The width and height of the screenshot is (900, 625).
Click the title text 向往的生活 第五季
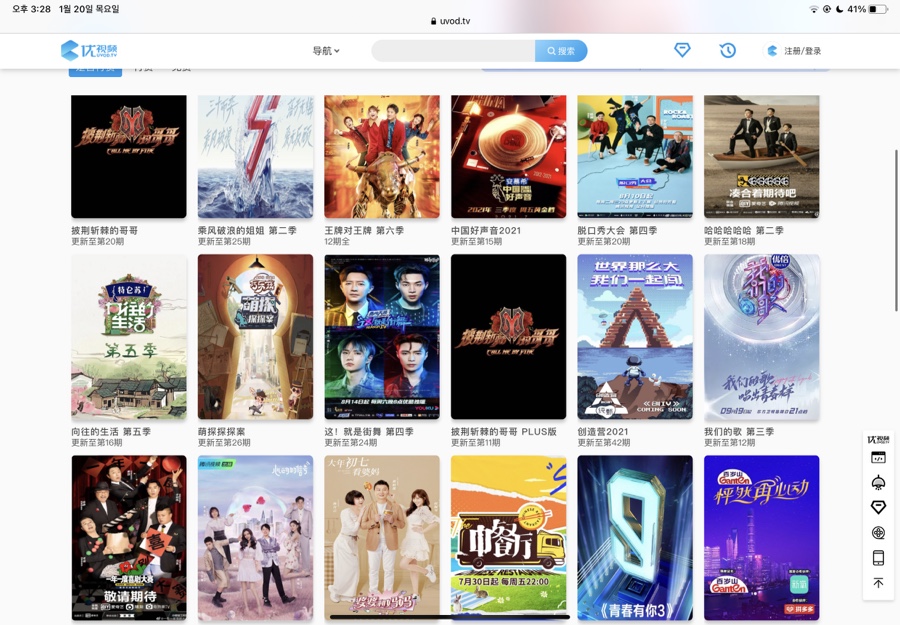coord(111,432)
